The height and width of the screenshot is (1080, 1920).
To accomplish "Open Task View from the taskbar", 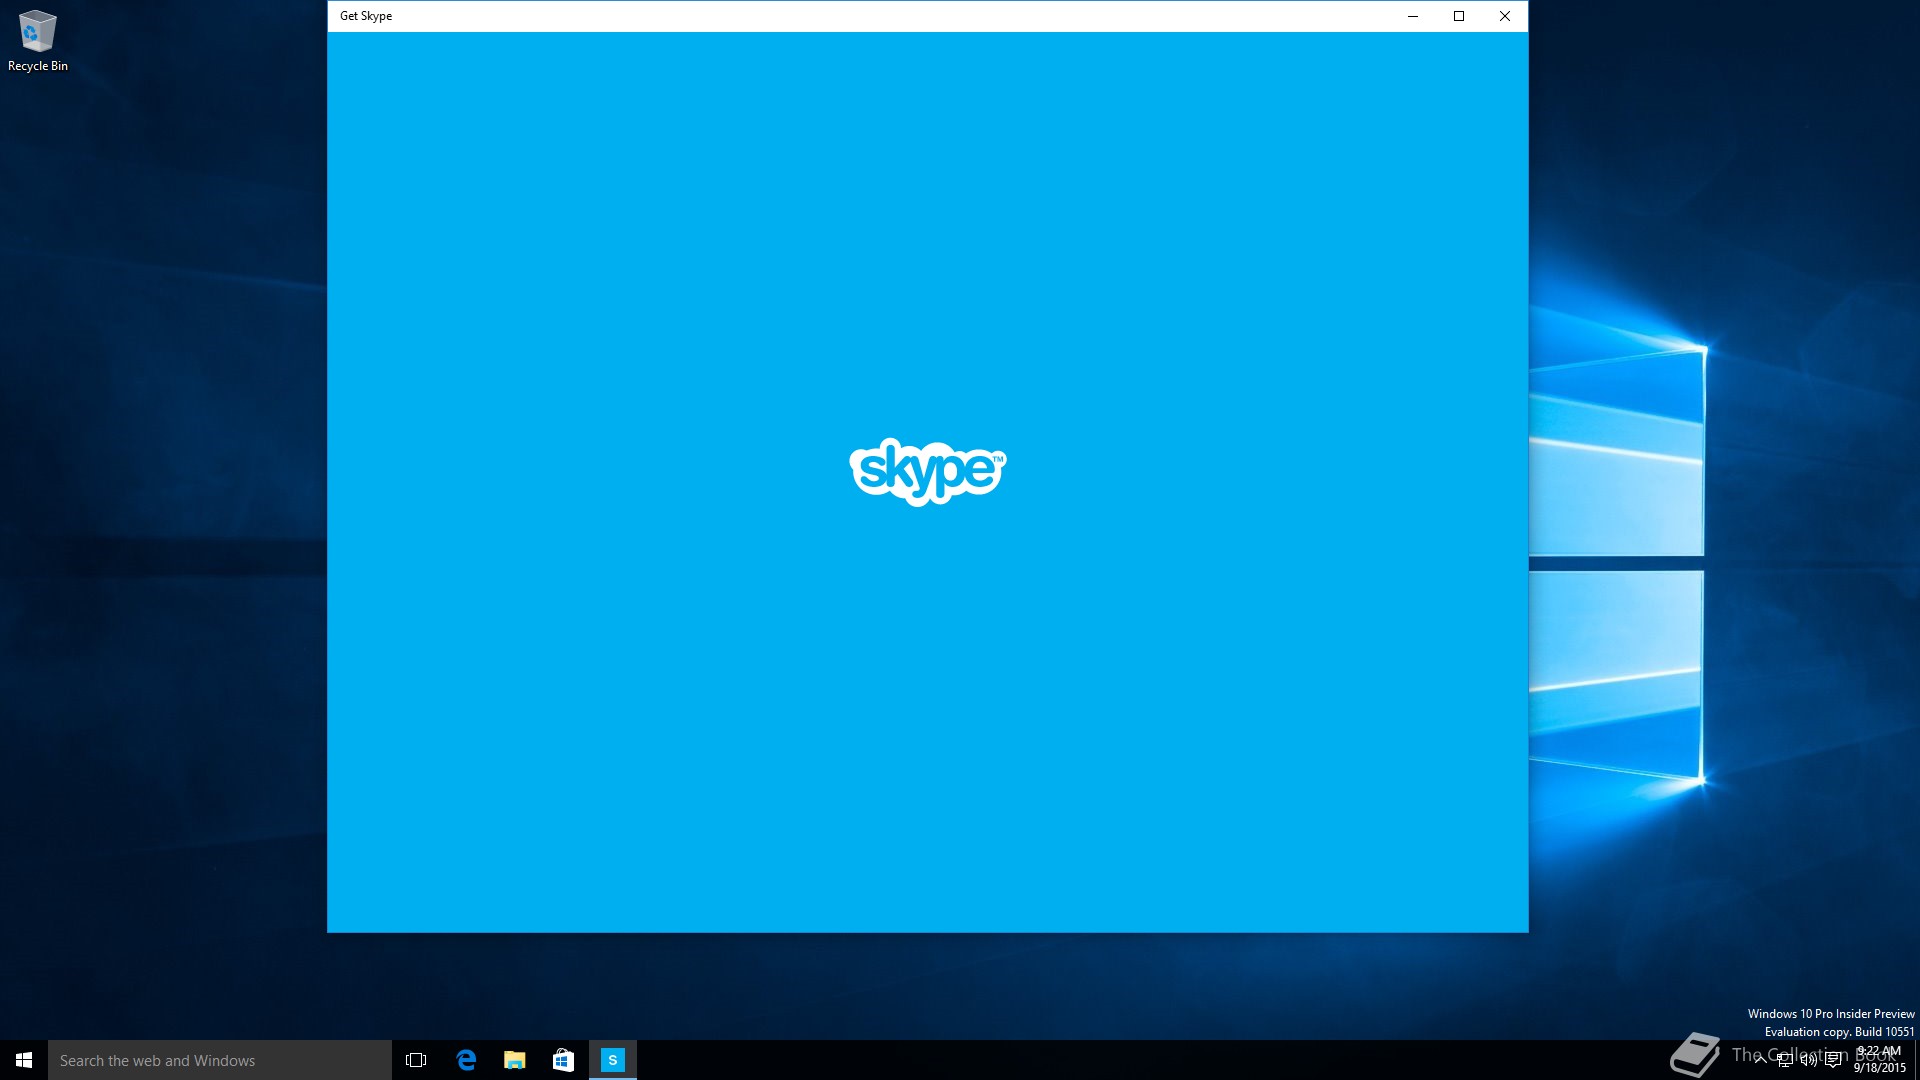I will (416, 1060).
